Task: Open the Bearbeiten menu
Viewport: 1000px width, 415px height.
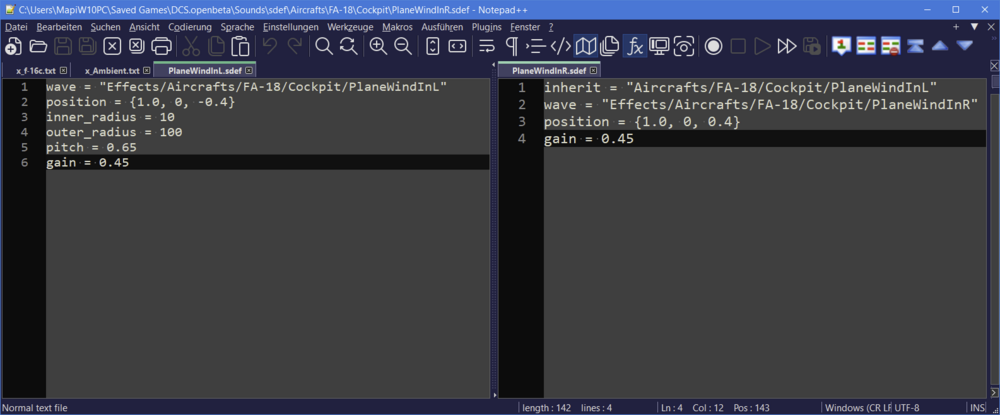Action: [59, 27]
